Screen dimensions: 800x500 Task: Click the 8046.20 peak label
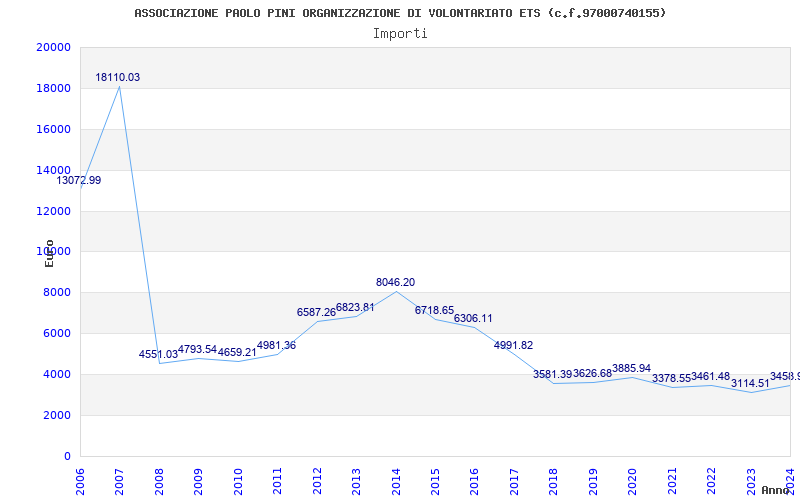pyautogui.click(x=395, y=282)
